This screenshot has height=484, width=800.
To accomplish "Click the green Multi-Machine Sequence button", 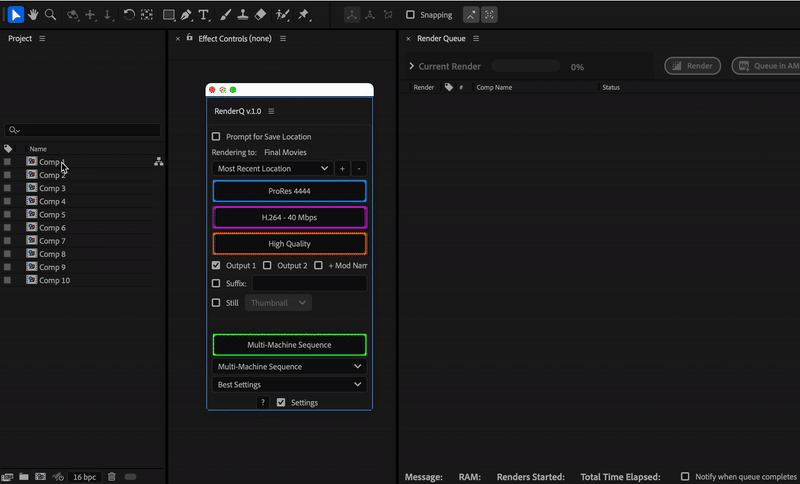I will coord(289,345).
